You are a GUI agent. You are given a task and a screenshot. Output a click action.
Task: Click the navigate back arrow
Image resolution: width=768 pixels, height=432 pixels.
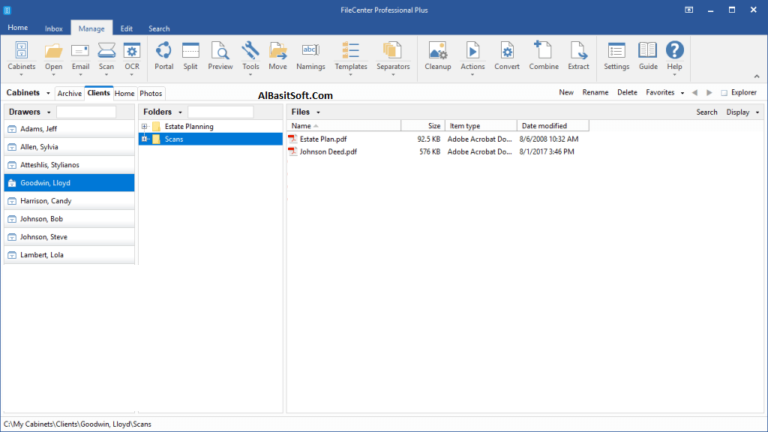click(x=695, y=93)
